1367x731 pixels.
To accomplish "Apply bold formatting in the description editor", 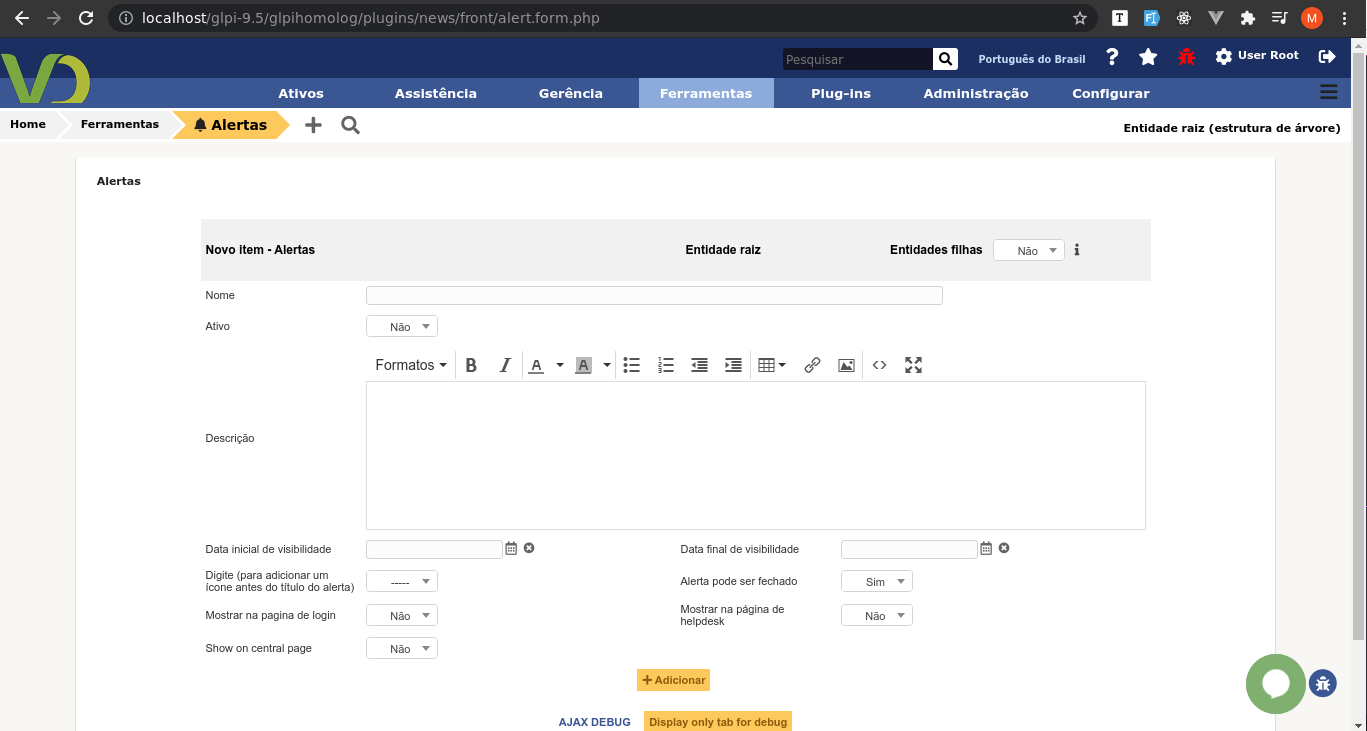I will click(471, 365).
